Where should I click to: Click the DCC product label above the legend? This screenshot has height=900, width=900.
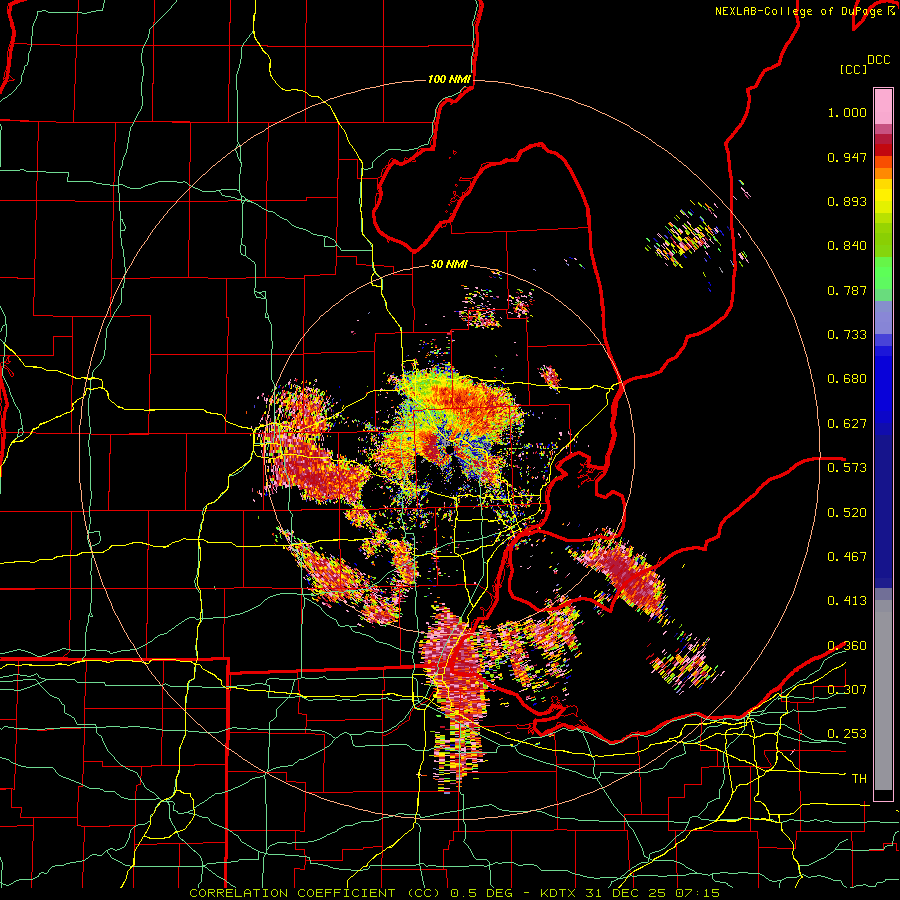click(879, 60)
